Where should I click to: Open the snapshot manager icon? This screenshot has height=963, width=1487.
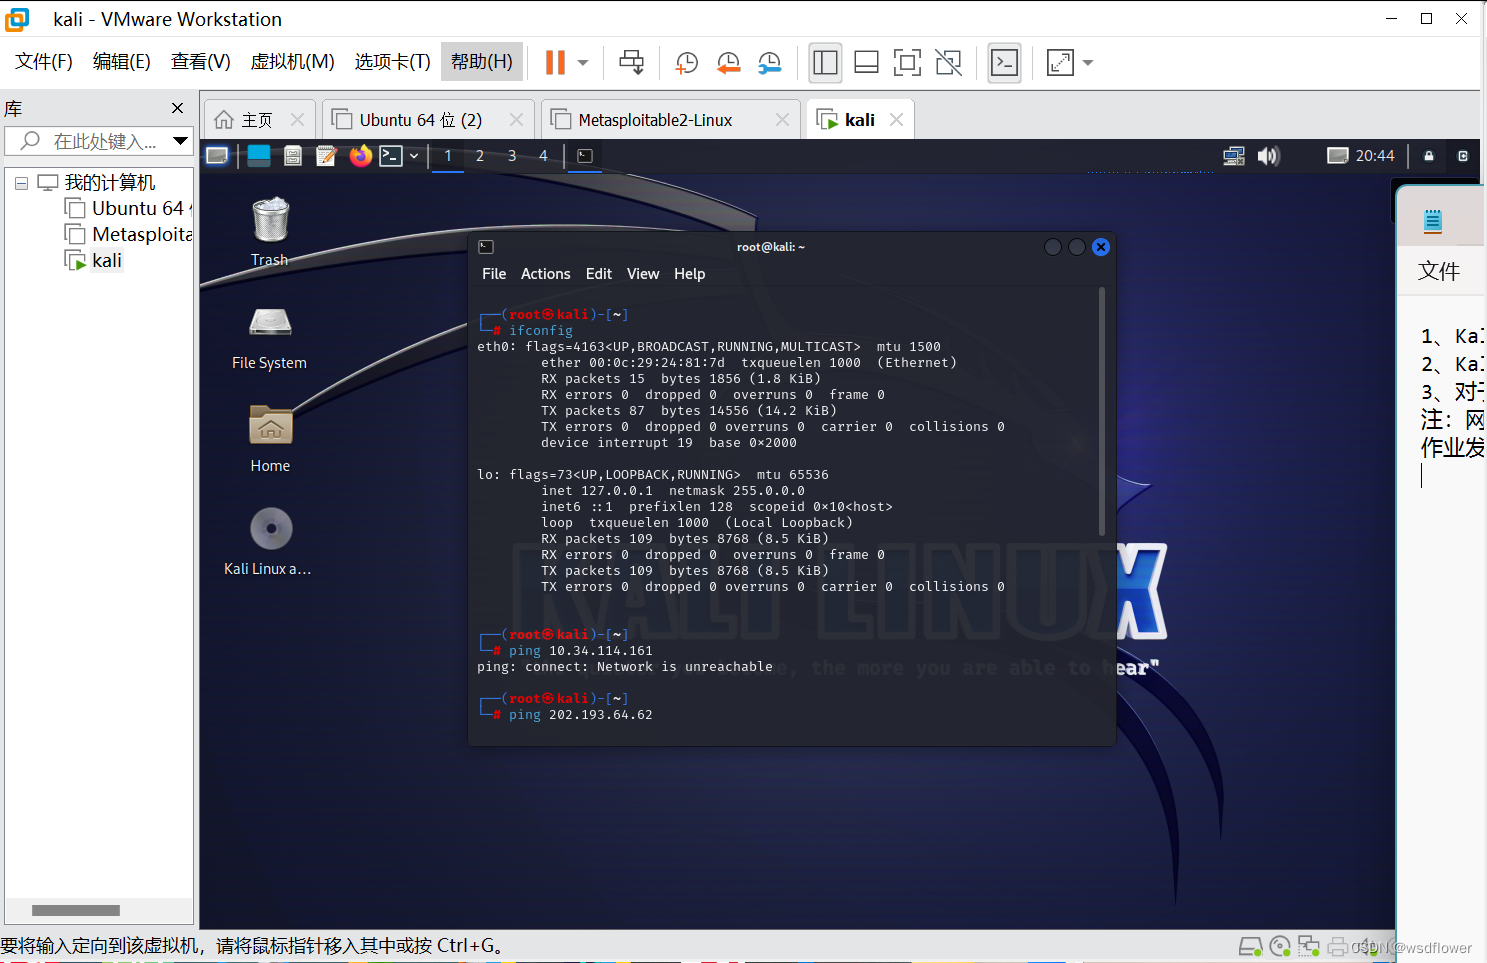pos(769,63)
